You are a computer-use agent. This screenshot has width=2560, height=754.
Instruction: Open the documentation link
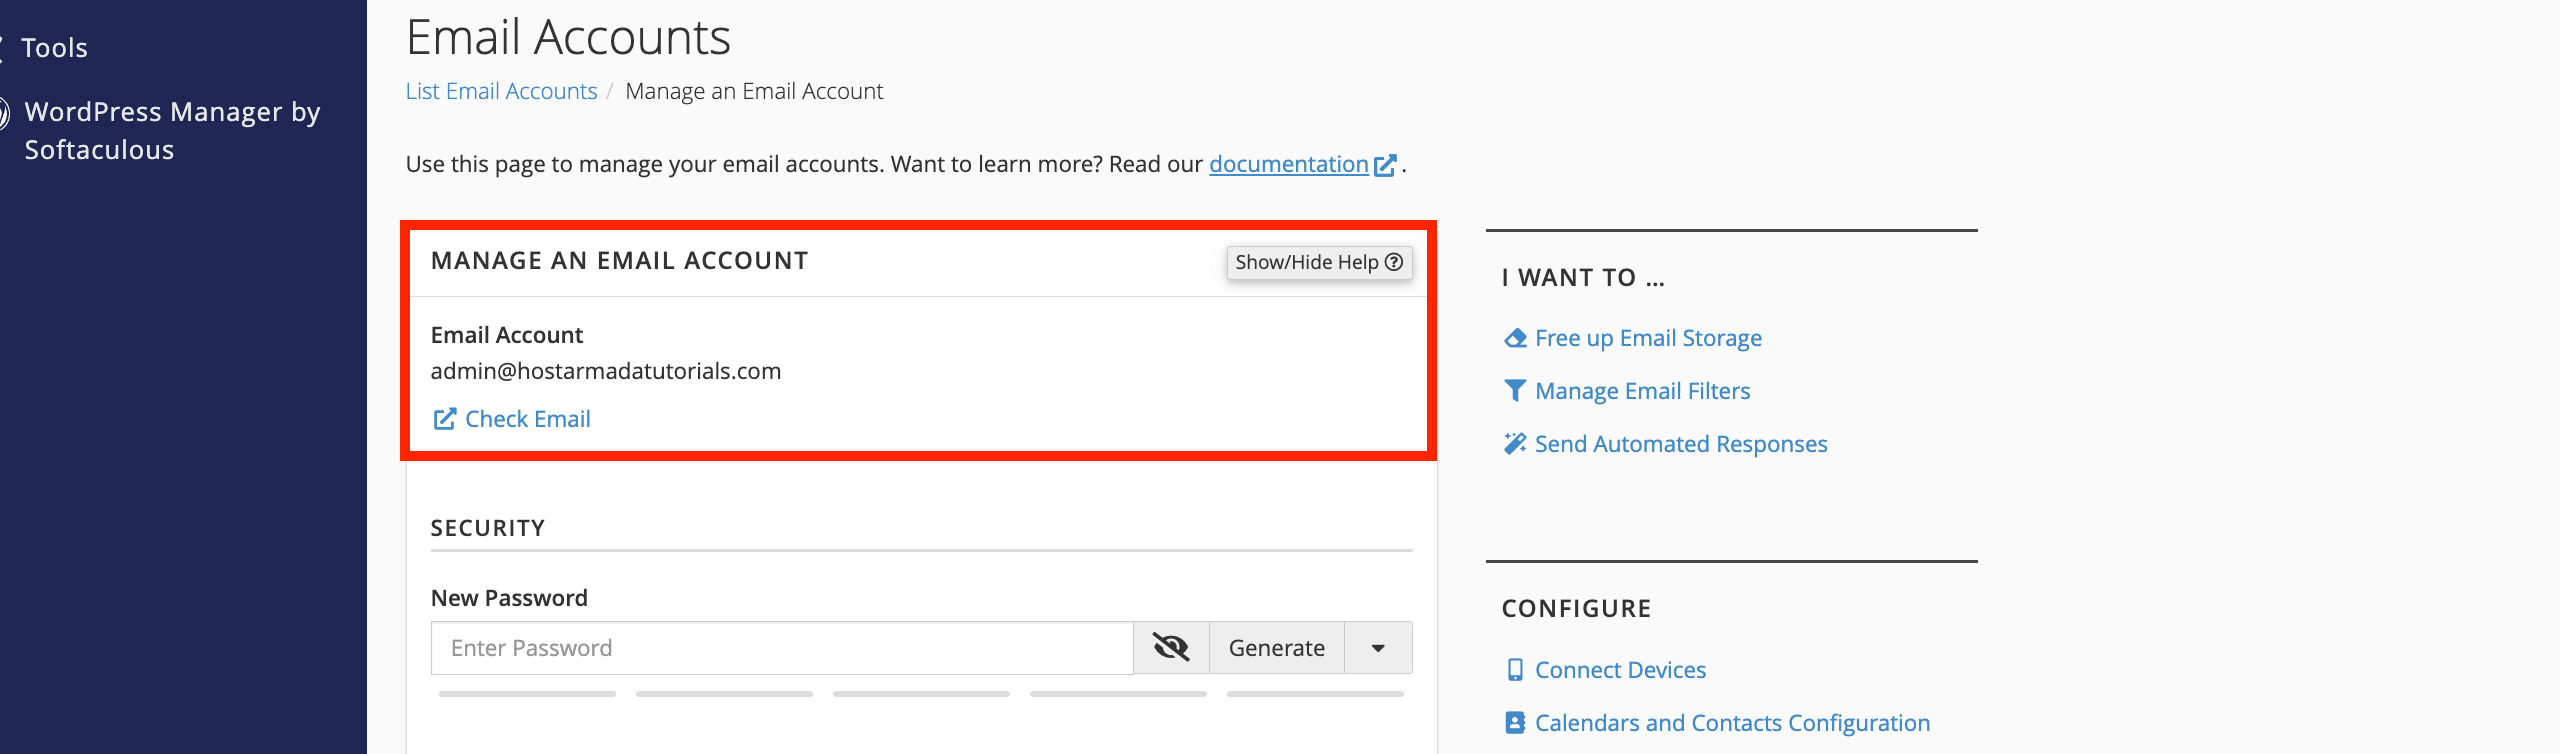[1288, 164]
